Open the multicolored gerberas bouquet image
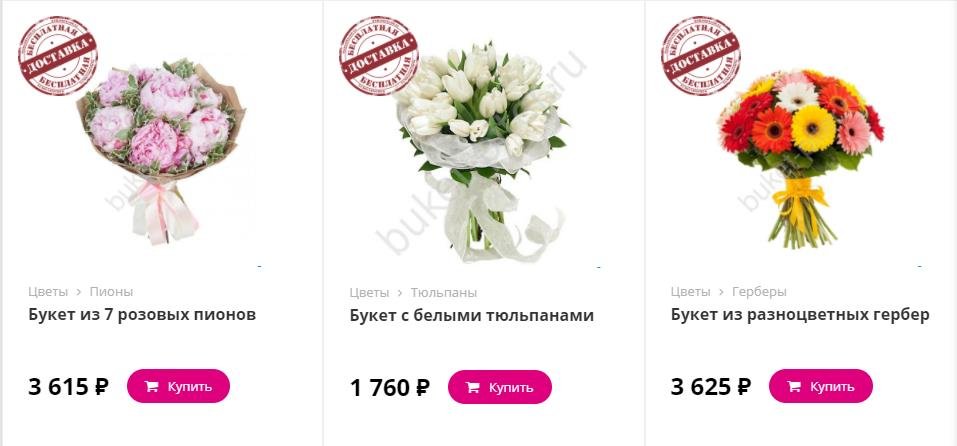The image size is (957, 446). click(801, 157)
